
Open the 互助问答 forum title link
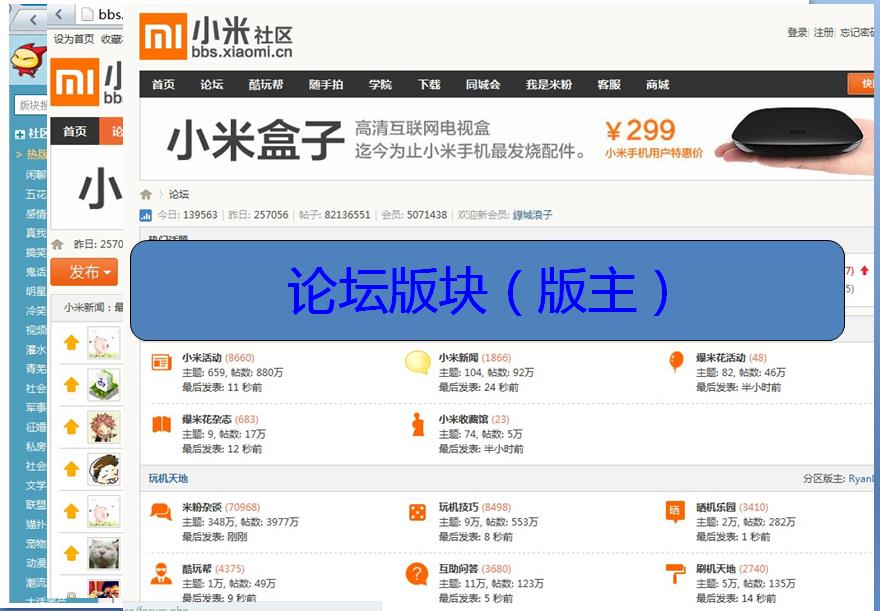click(x=459, y=569)
